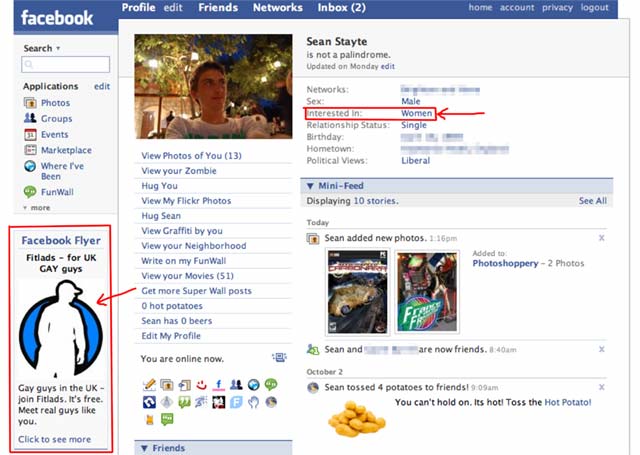Open the Photos application icon in sidebar
Image resolution: width=640 pixels, height=455 pixels.
point(30,103)
